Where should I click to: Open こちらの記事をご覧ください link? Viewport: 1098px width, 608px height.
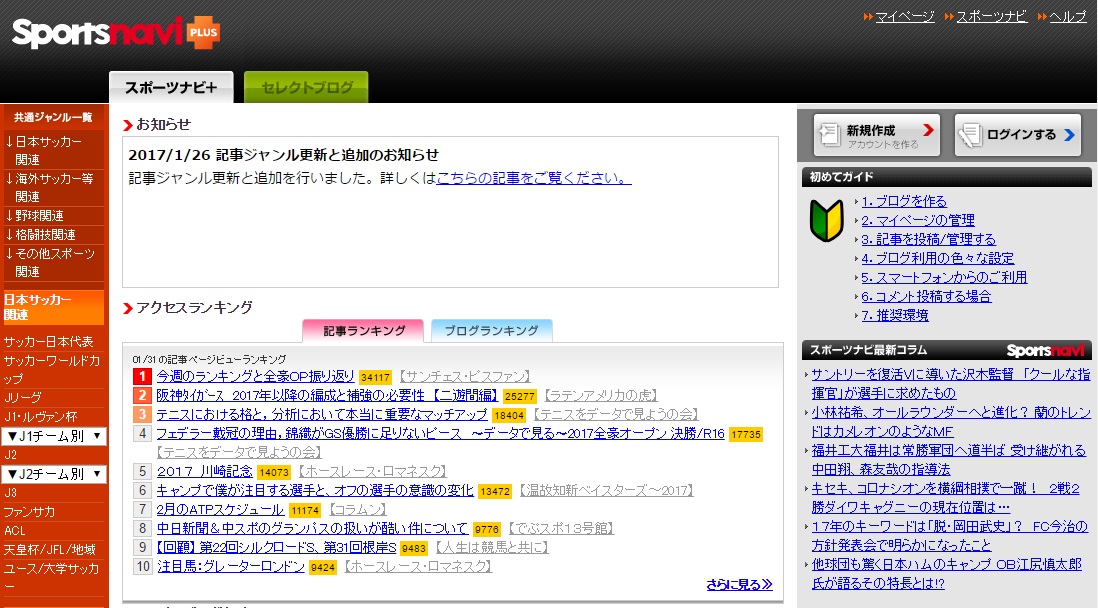click(x=534, y=178)
